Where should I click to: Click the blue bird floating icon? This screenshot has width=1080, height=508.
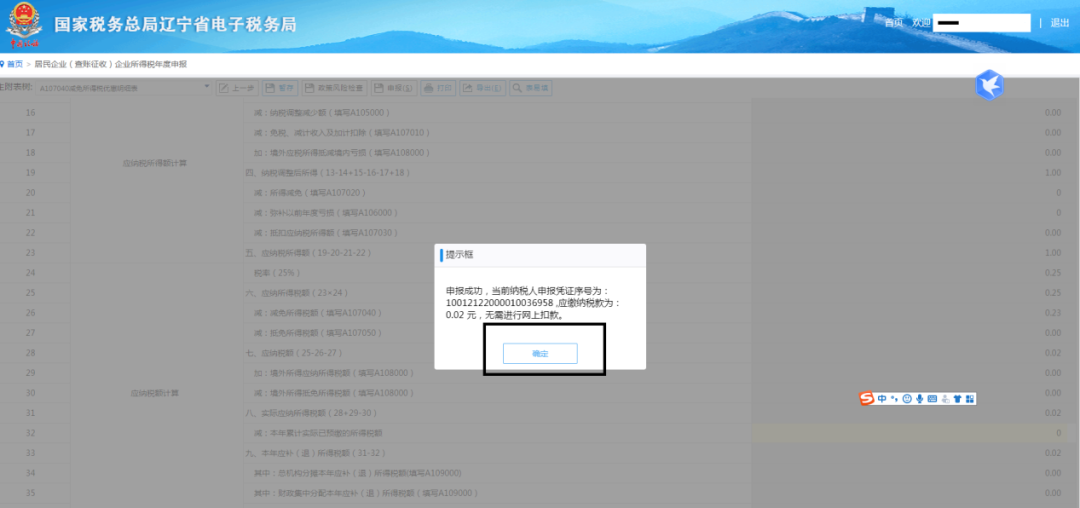coord(989,85)
